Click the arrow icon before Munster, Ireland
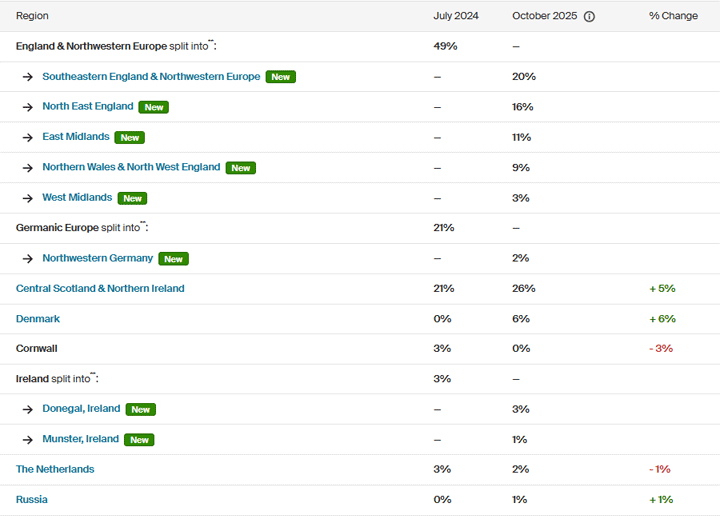Image resolution: width=720 pixels, height=519 pixels. tap(28, 439)
